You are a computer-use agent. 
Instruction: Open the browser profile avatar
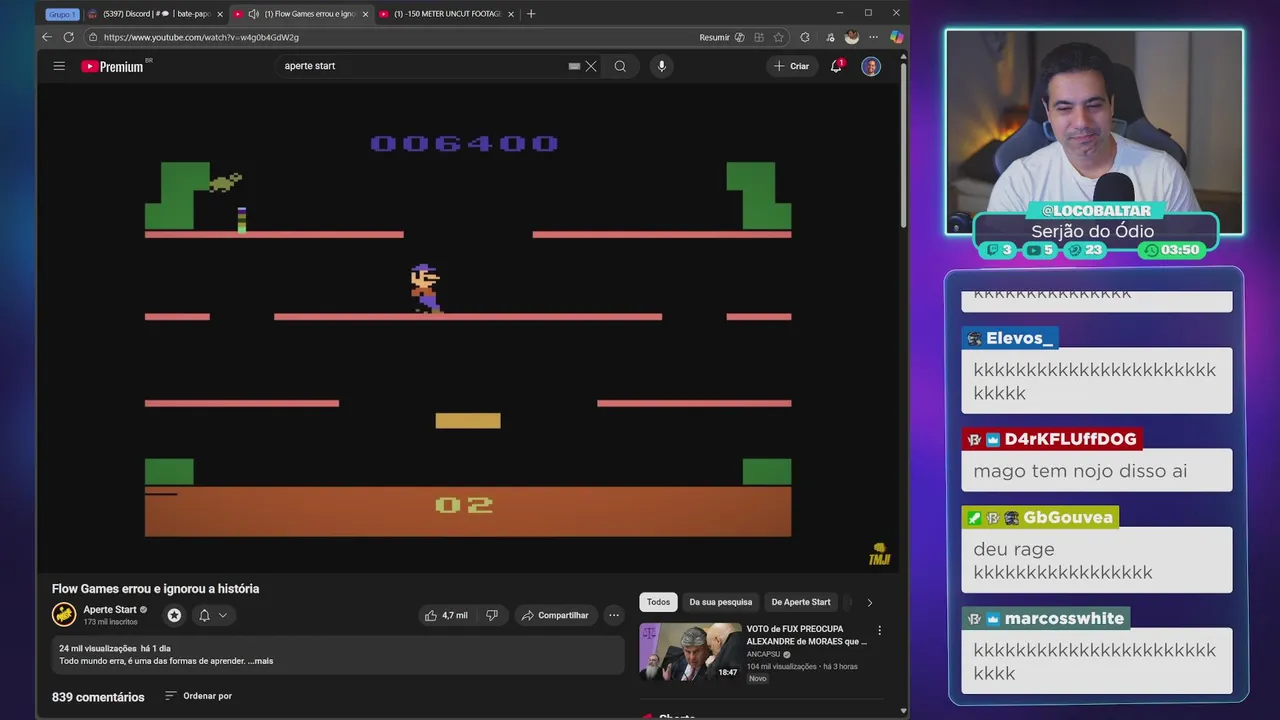852,37
